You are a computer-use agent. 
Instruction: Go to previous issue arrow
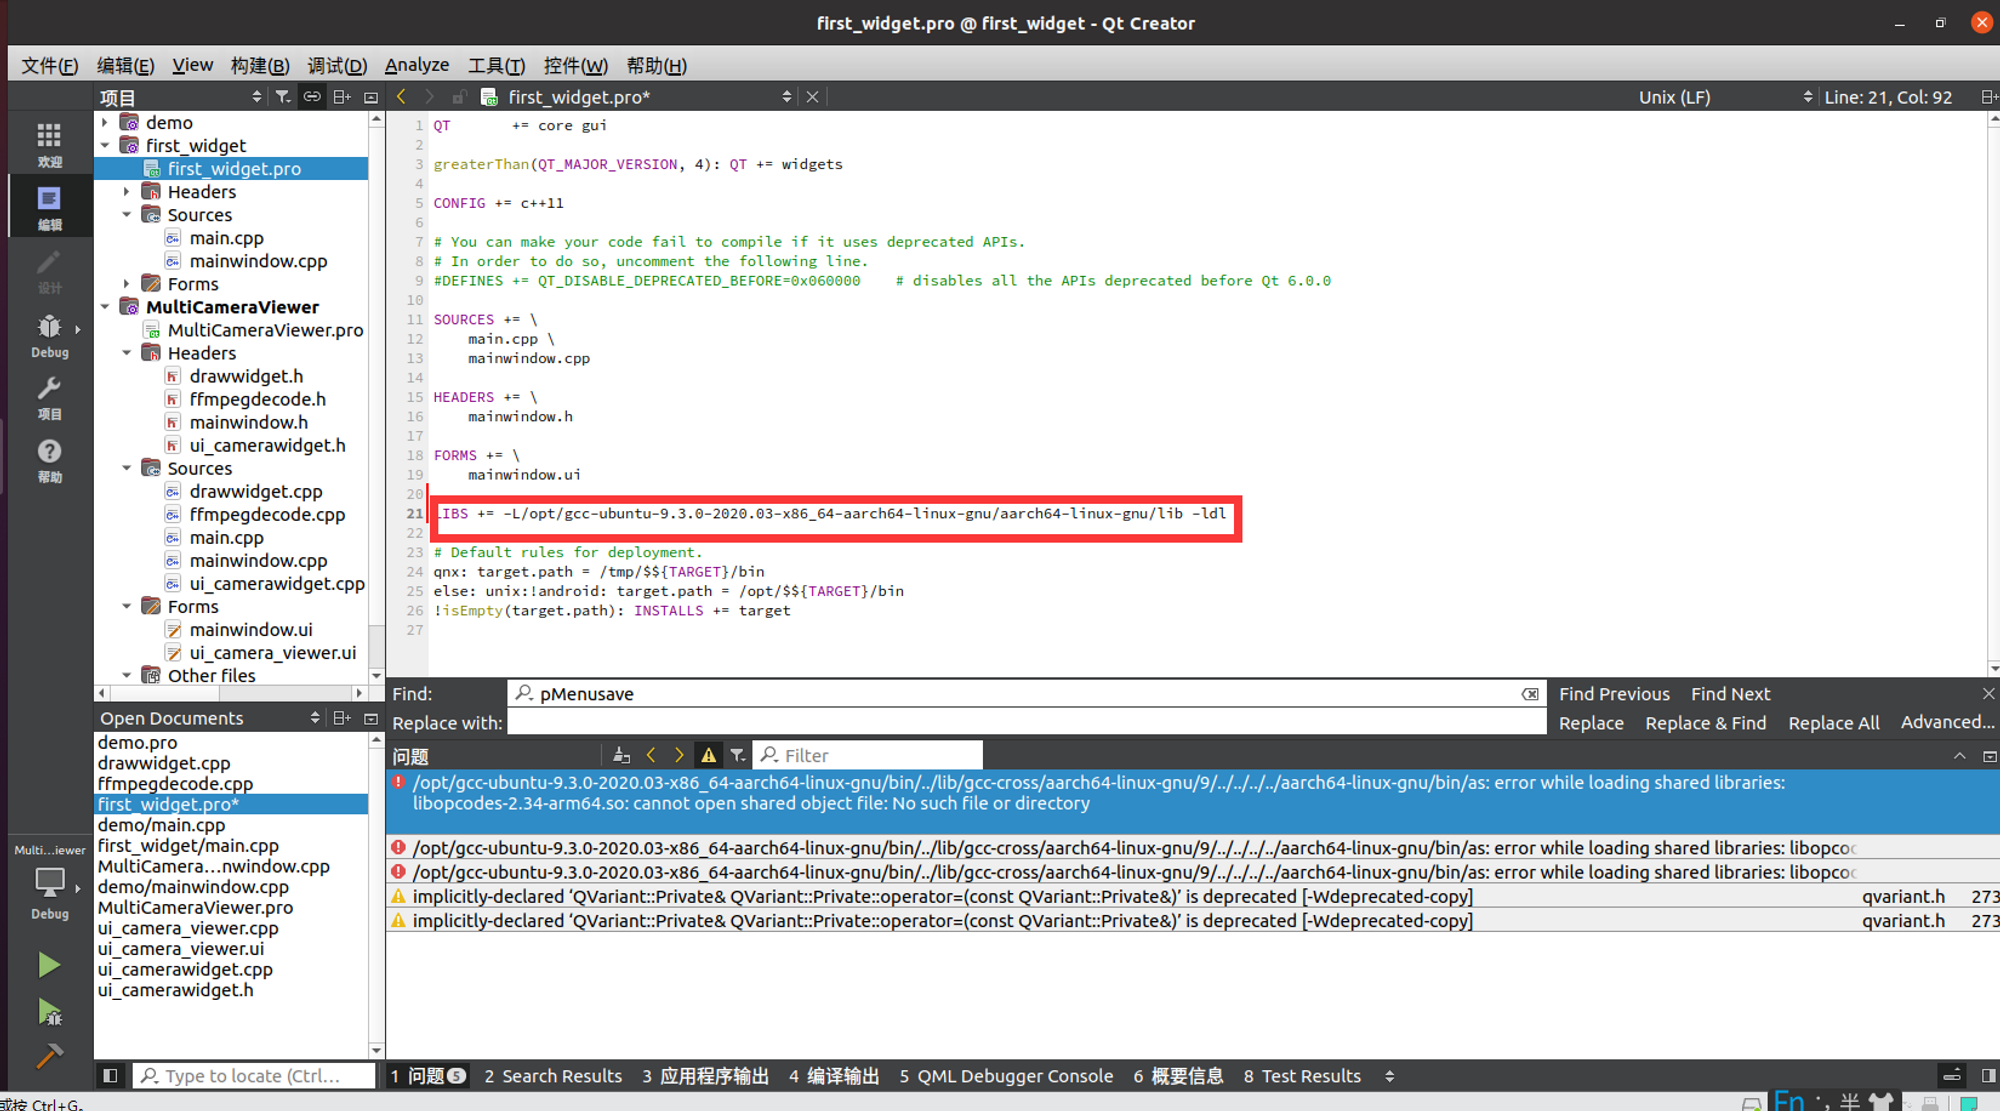point(651,755)
